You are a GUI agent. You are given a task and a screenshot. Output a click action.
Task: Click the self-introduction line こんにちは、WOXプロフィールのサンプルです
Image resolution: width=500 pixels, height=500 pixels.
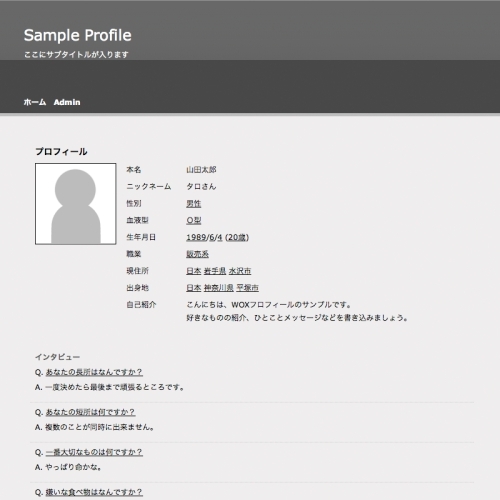(x=269, y=305)
